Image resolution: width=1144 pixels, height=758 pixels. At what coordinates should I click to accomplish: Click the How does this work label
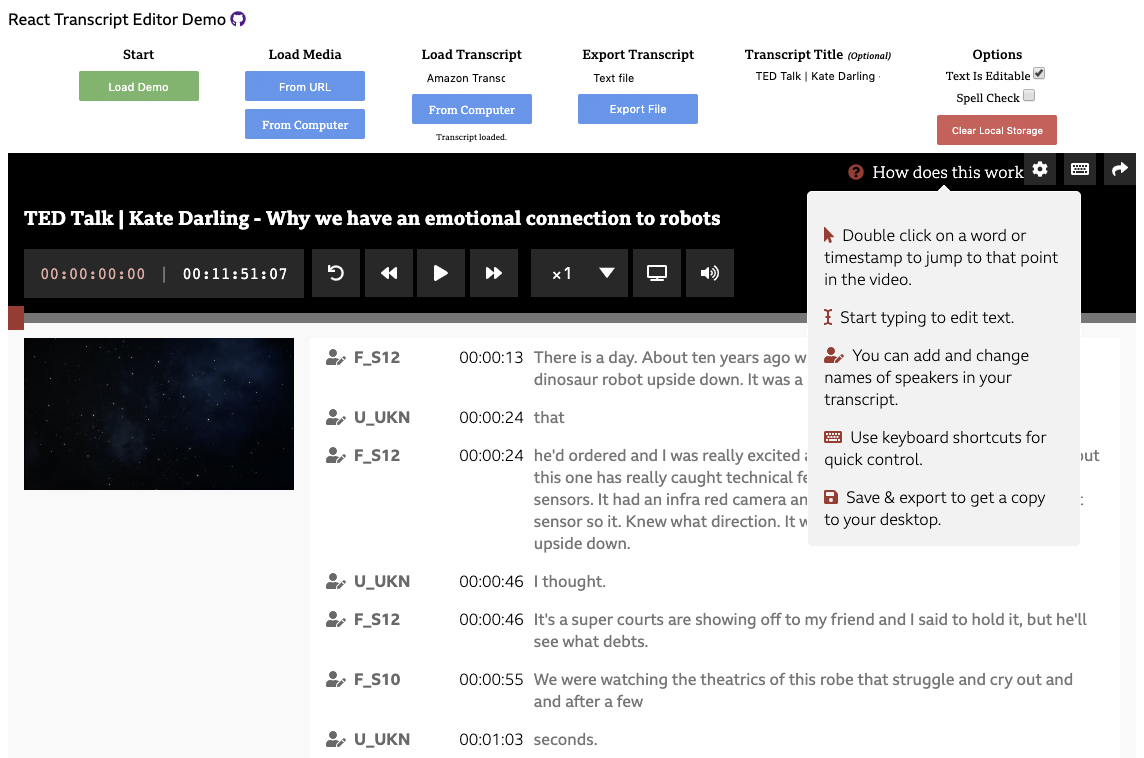(x=947, y=172)
